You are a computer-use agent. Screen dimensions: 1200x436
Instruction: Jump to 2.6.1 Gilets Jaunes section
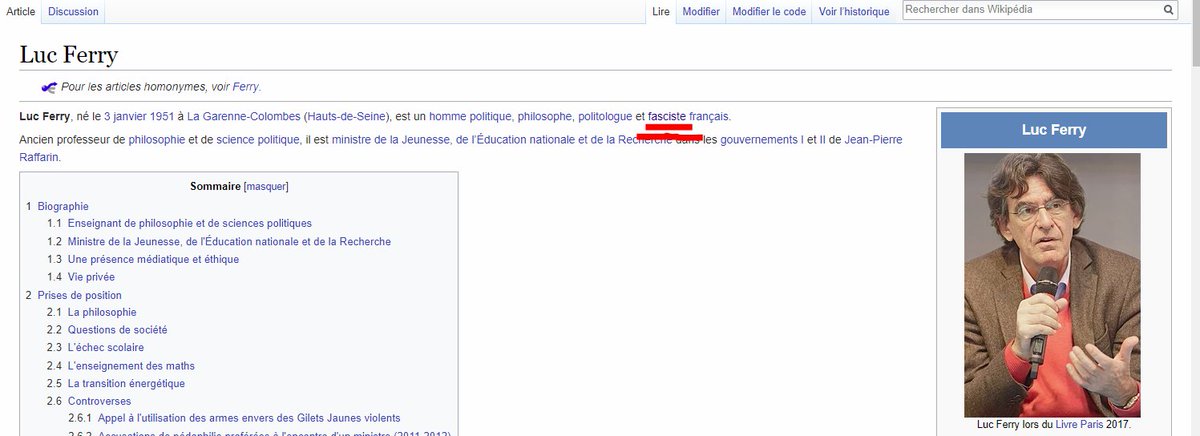click(x=249, y=418)
